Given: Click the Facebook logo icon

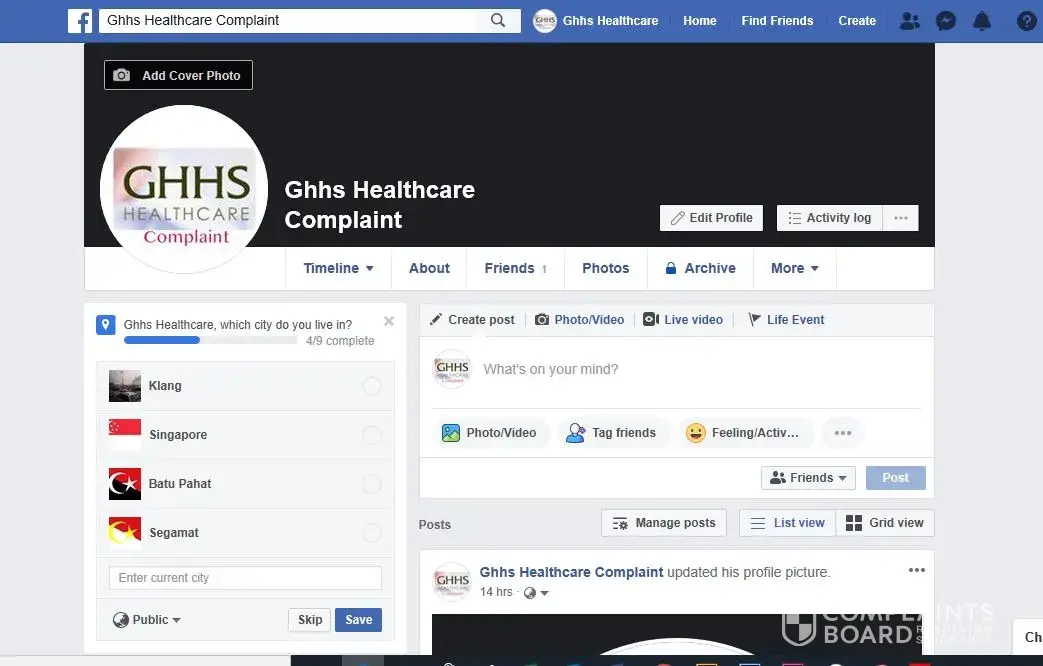Looking at the screenshot, I should tap(80, 20).
